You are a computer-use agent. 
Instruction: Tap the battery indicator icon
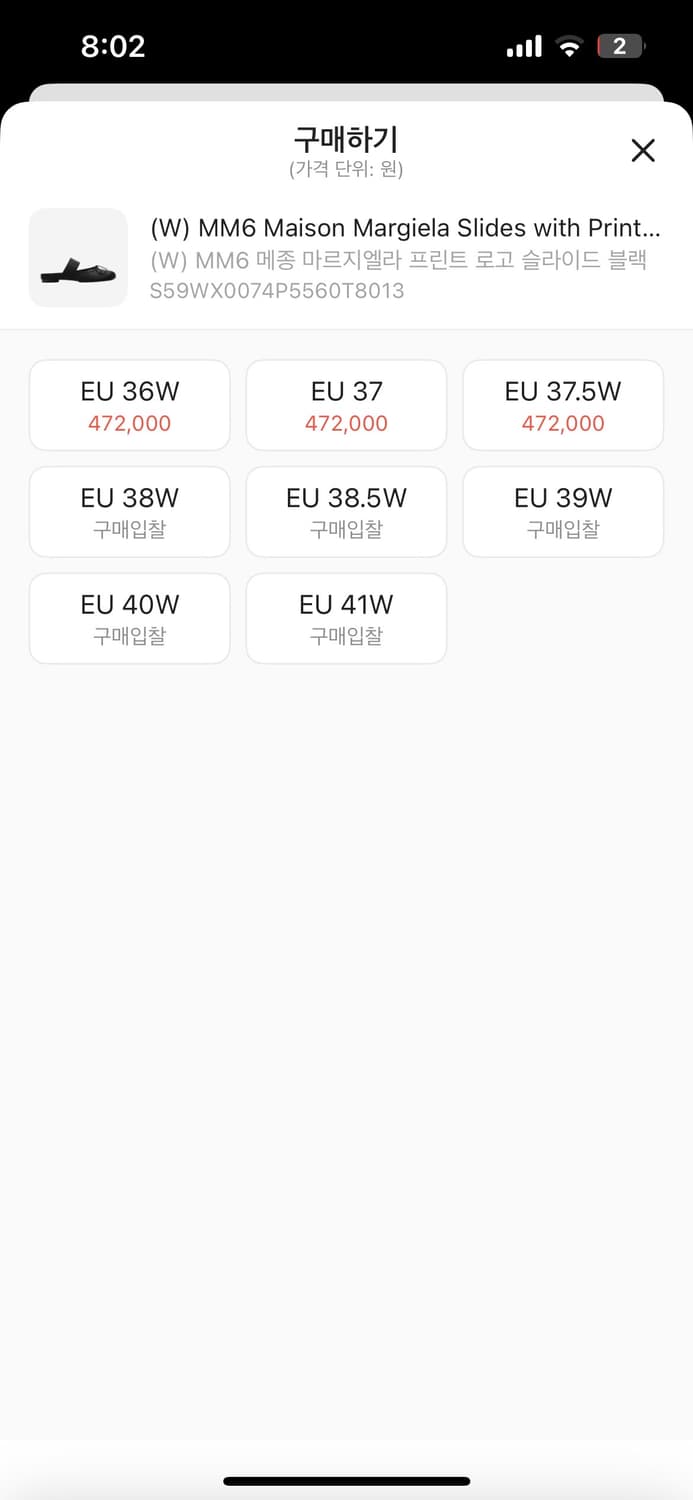click(621, 47)
